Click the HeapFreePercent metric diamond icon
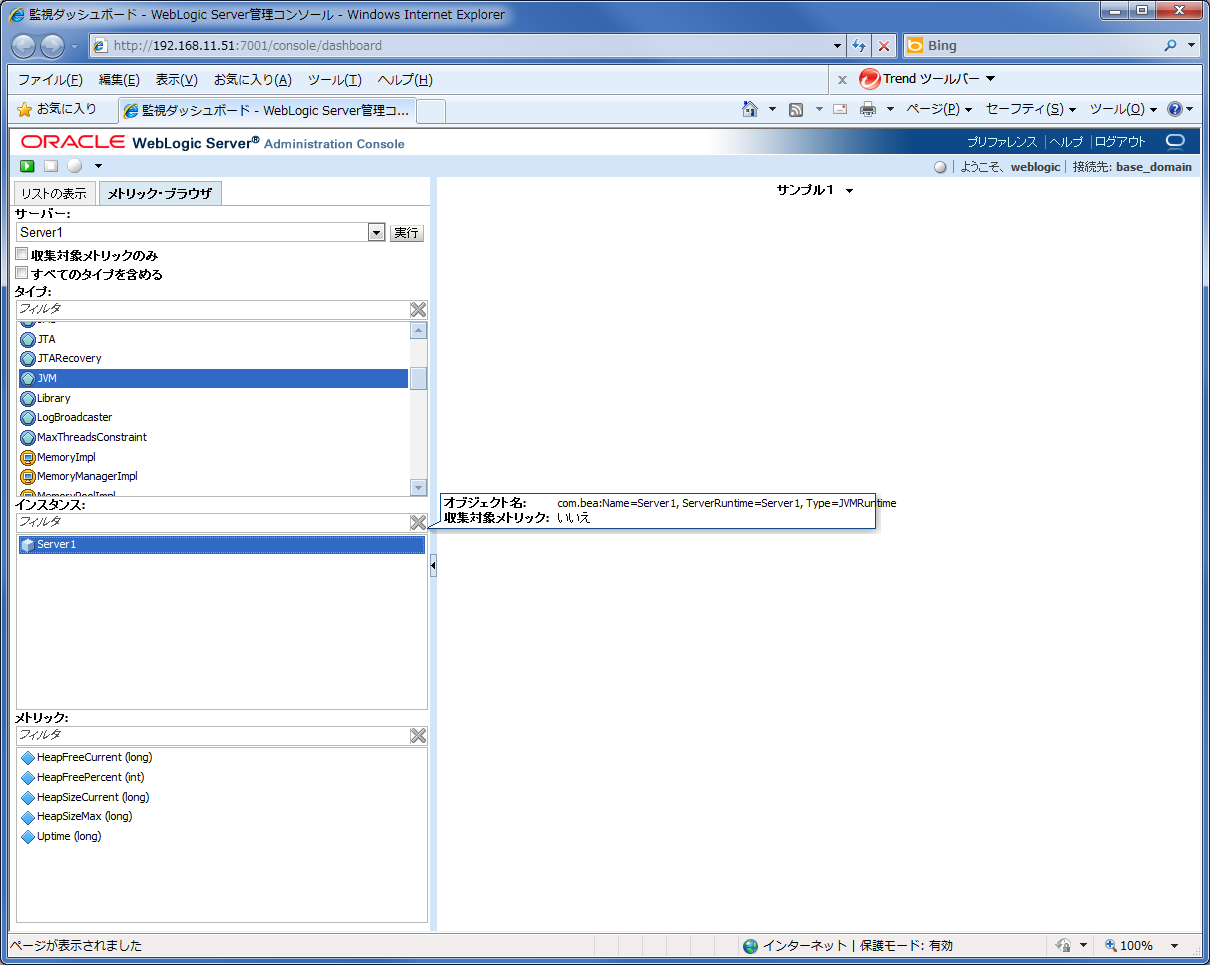The image size is (1210, 965). coord(28,778)
